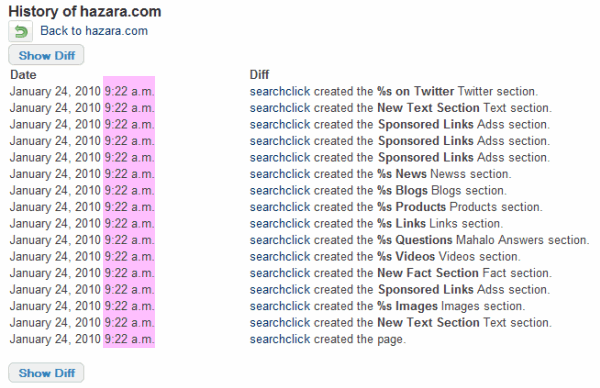This screenshot has height=388, width=600.
Task: Click the History of hazara.com heading
Action: 85,11
